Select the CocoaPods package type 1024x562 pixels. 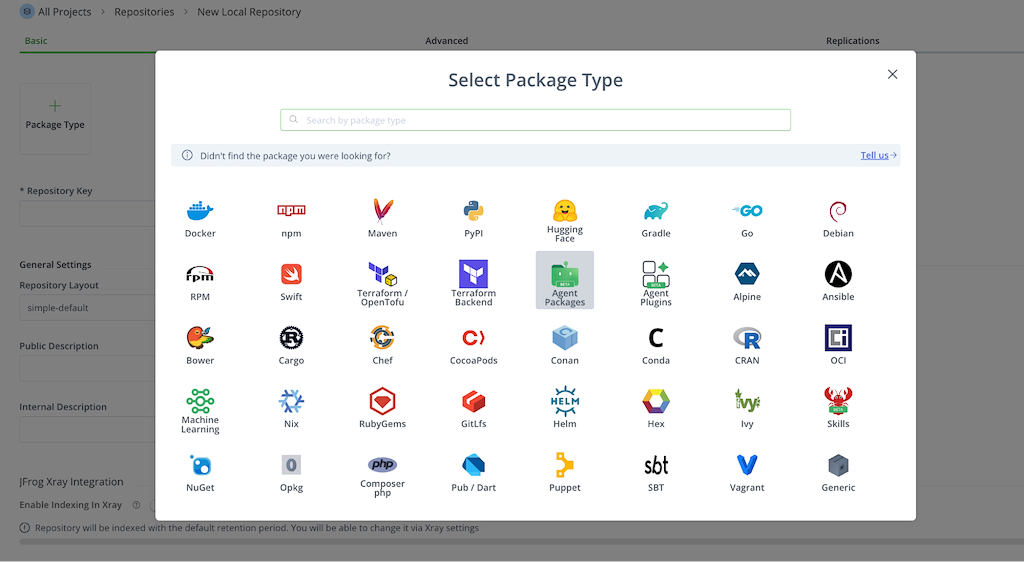tap(473, 345)
